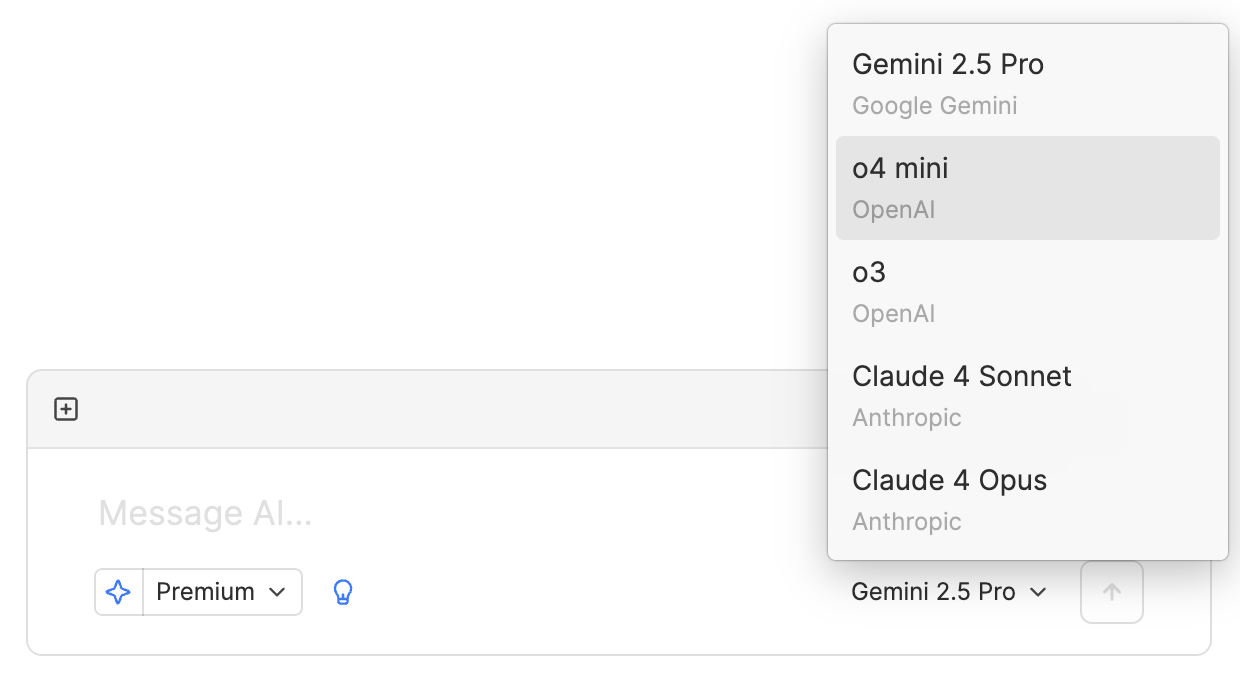Click the Anthropic label under Claude 4 Sonnet
This screenshot has width=1240, height=688.
click(906, 418)
